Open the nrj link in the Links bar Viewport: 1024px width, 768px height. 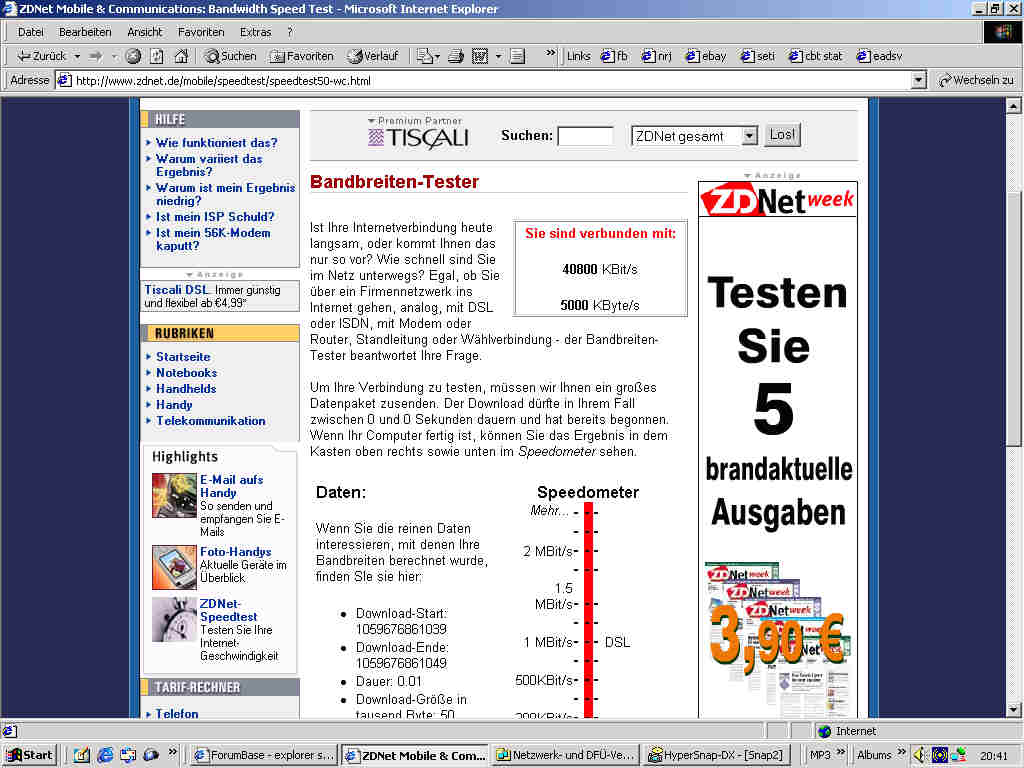pos(657,56)
